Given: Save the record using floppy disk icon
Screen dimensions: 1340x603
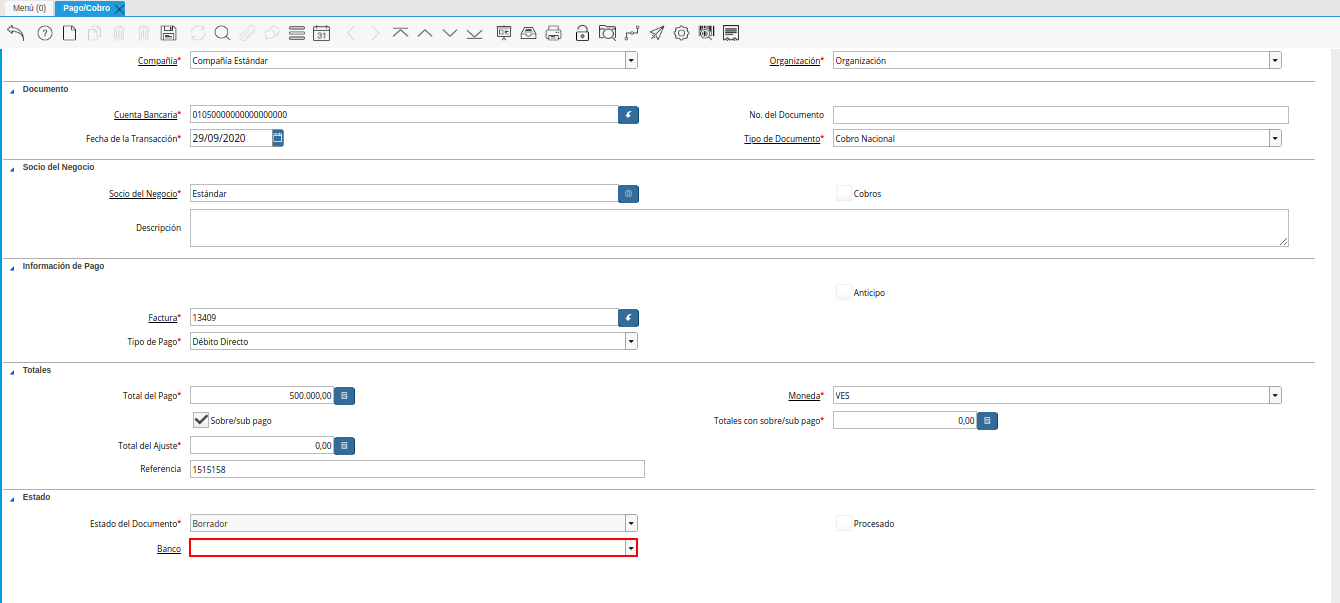Looking at the screenshot, I should pos(168,33).
